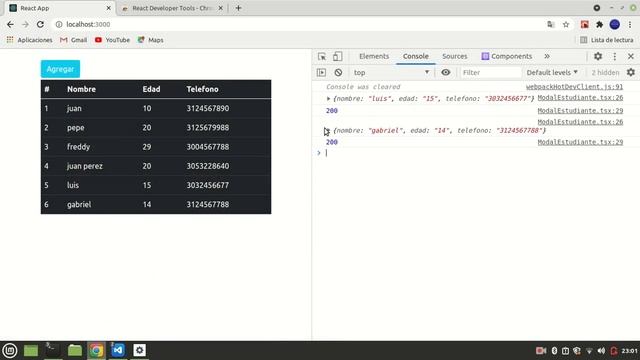Go back in browser history
Screen dimensions: 640x360
[x=10, y=24]
